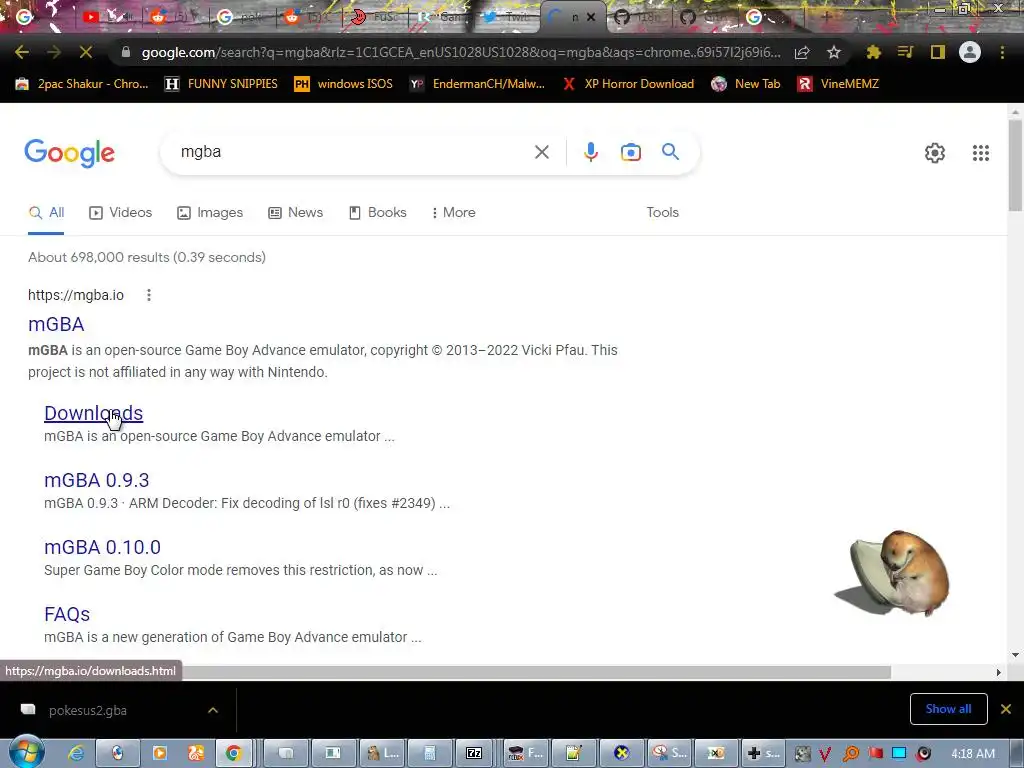This screenshot has width=1024, height=768.
Task: Show all downloads
Action: [948, 709]
